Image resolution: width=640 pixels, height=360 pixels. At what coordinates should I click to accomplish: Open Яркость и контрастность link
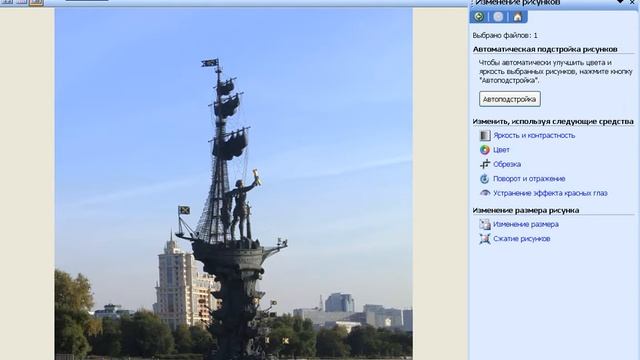[x=534, y=136]
